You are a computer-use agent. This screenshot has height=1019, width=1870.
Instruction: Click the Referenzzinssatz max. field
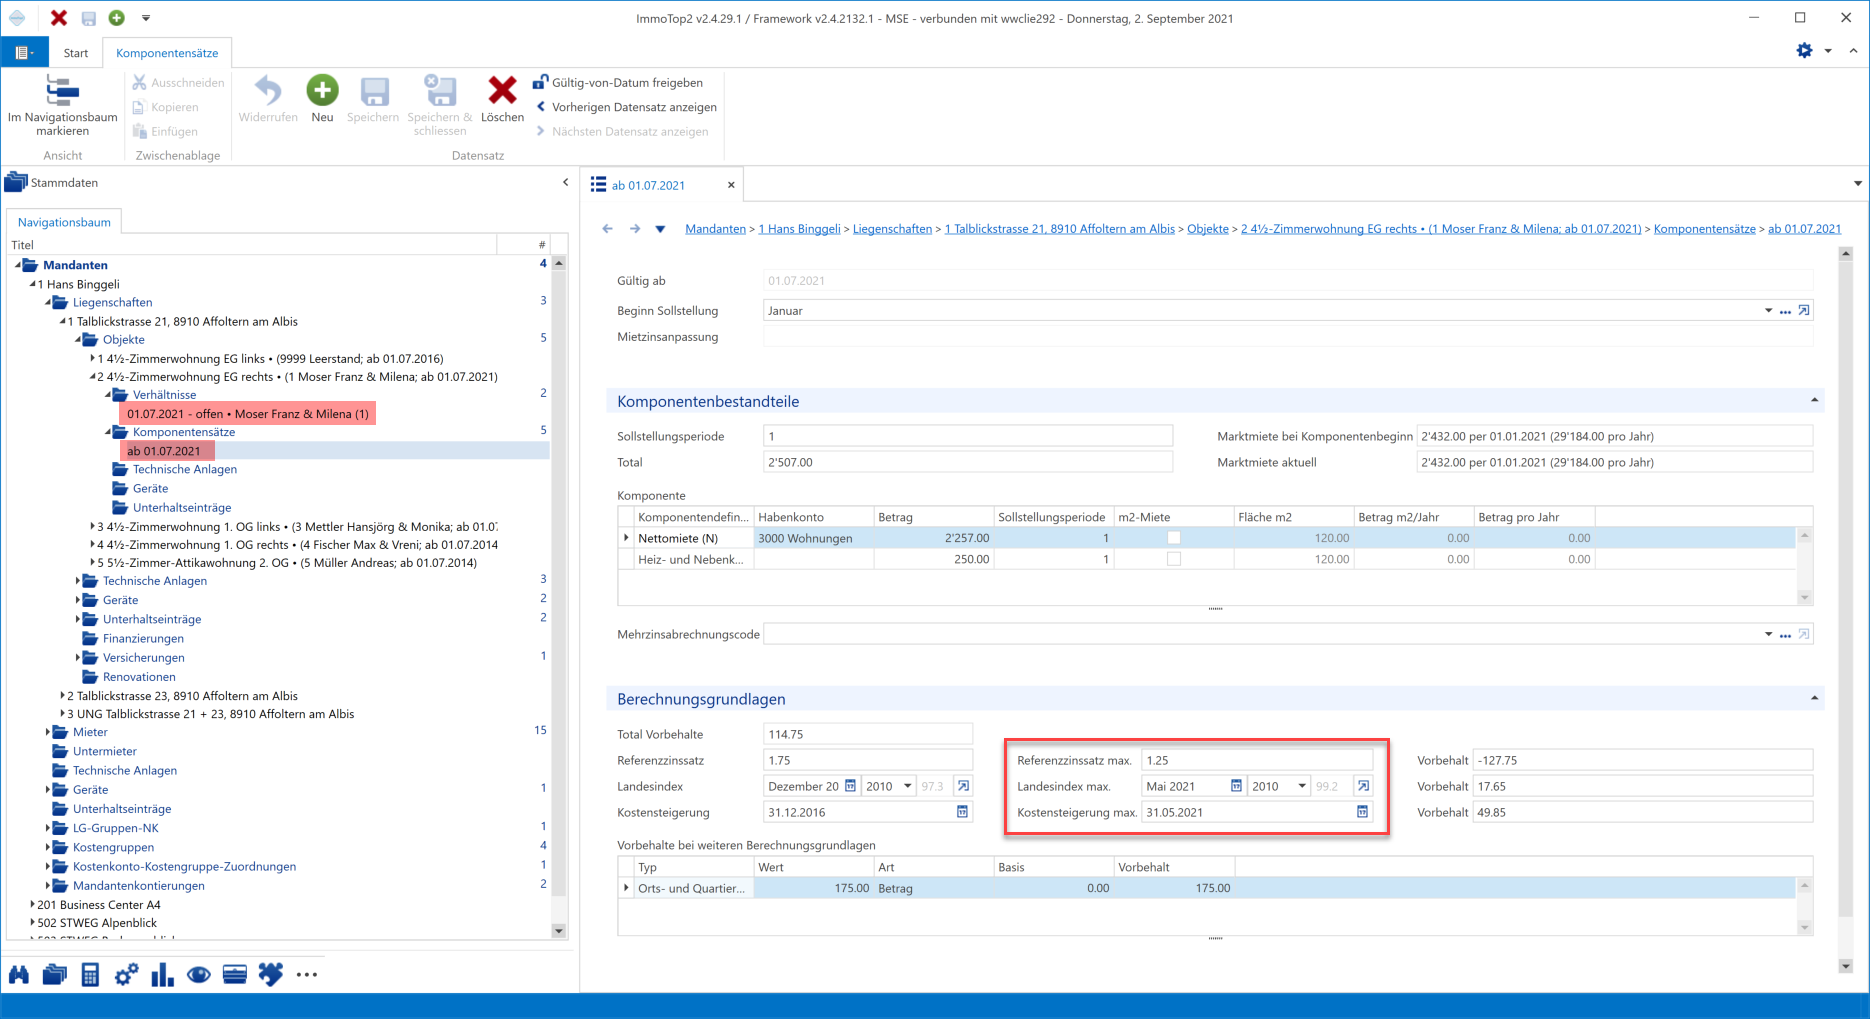tap(1257, 760)
